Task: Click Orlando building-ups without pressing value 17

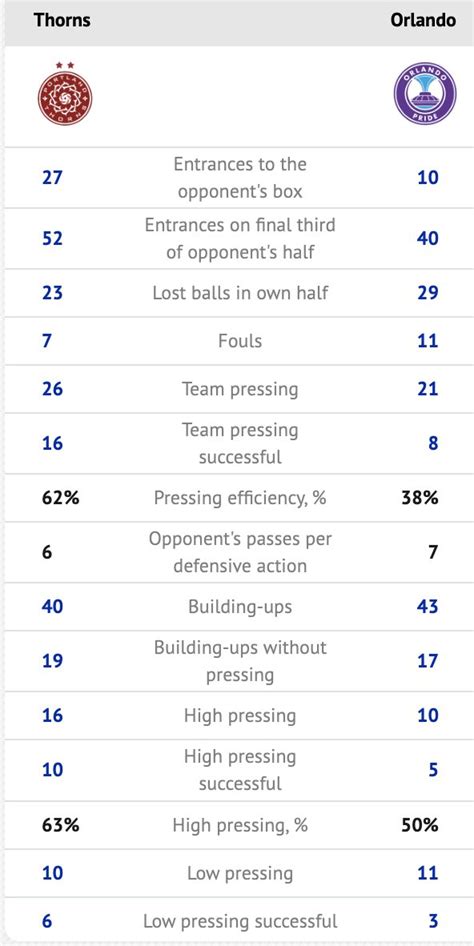Action: point(428,661)
